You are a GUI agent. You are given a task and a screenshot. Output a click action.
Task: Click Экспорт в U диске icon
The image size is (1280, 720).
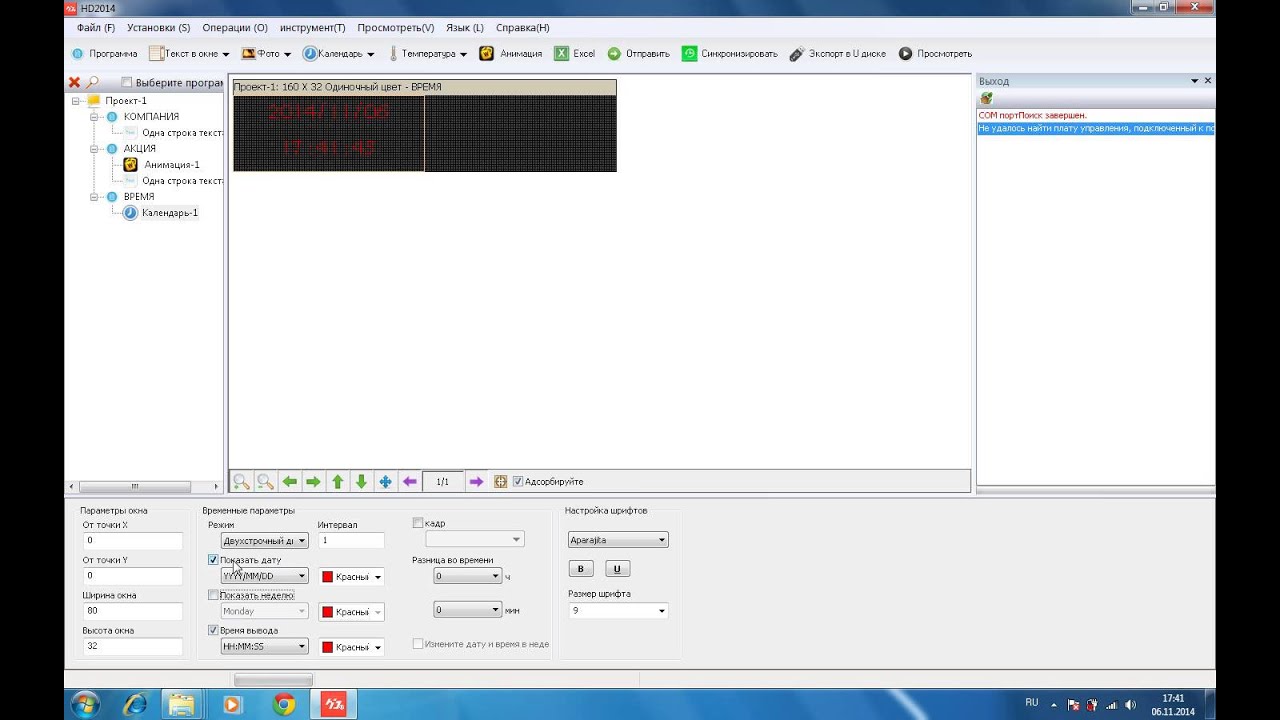(x=797, y=54)
